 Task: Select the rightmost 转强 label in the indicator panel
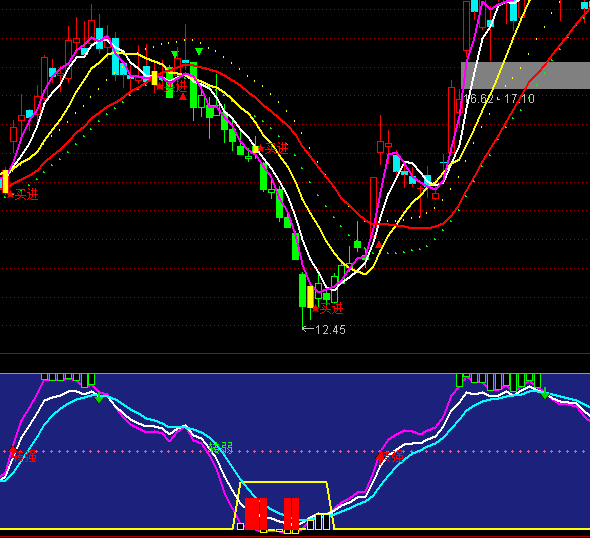392,457
